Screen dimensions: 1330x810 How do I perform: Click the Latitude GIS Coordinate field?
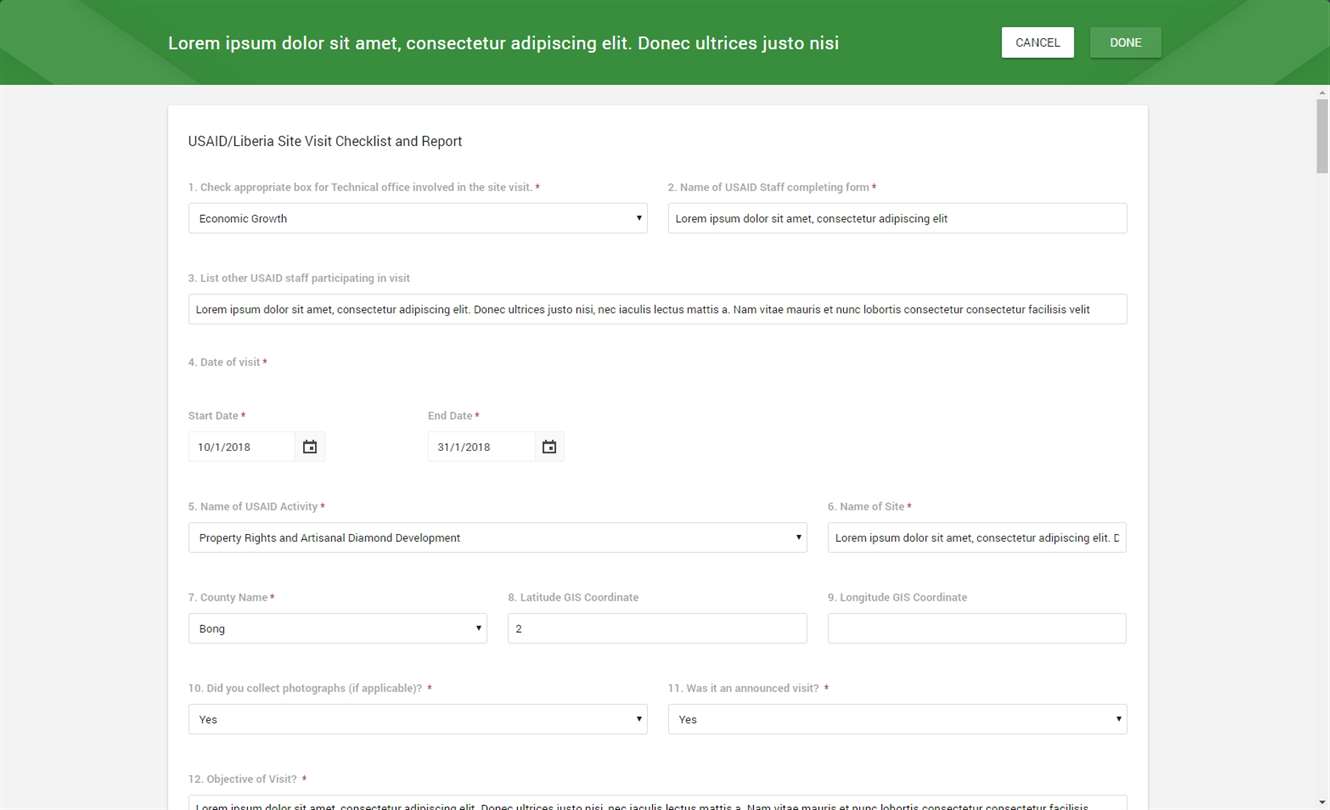pyautogui.click(x=657, y=629)
